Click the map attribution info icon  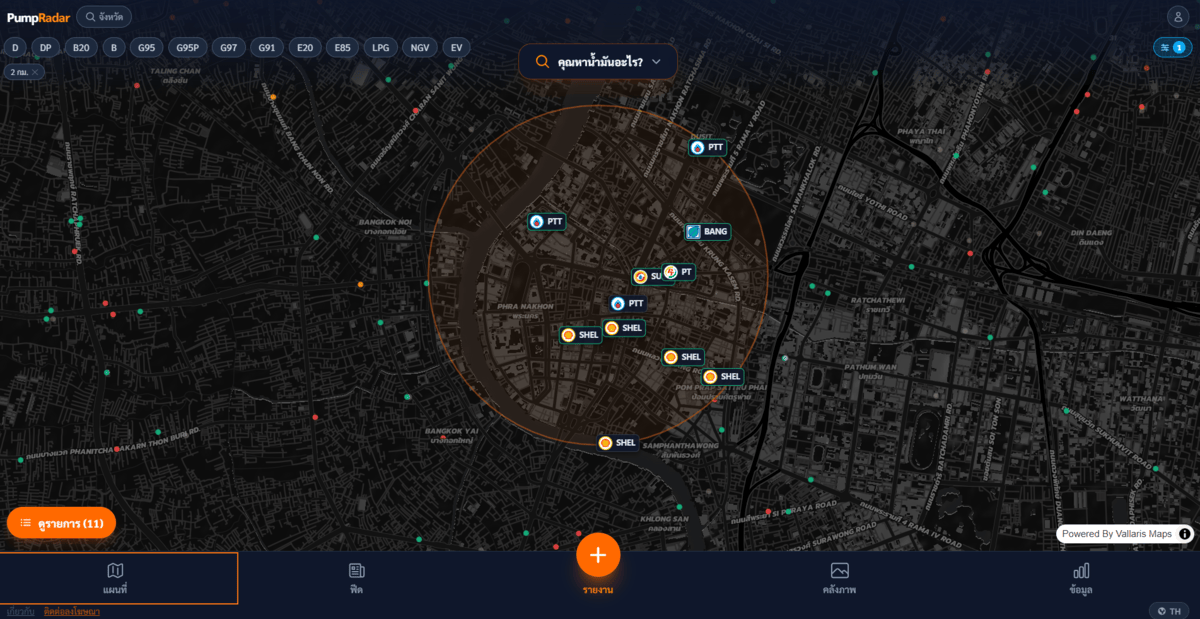pos(1185,534)
